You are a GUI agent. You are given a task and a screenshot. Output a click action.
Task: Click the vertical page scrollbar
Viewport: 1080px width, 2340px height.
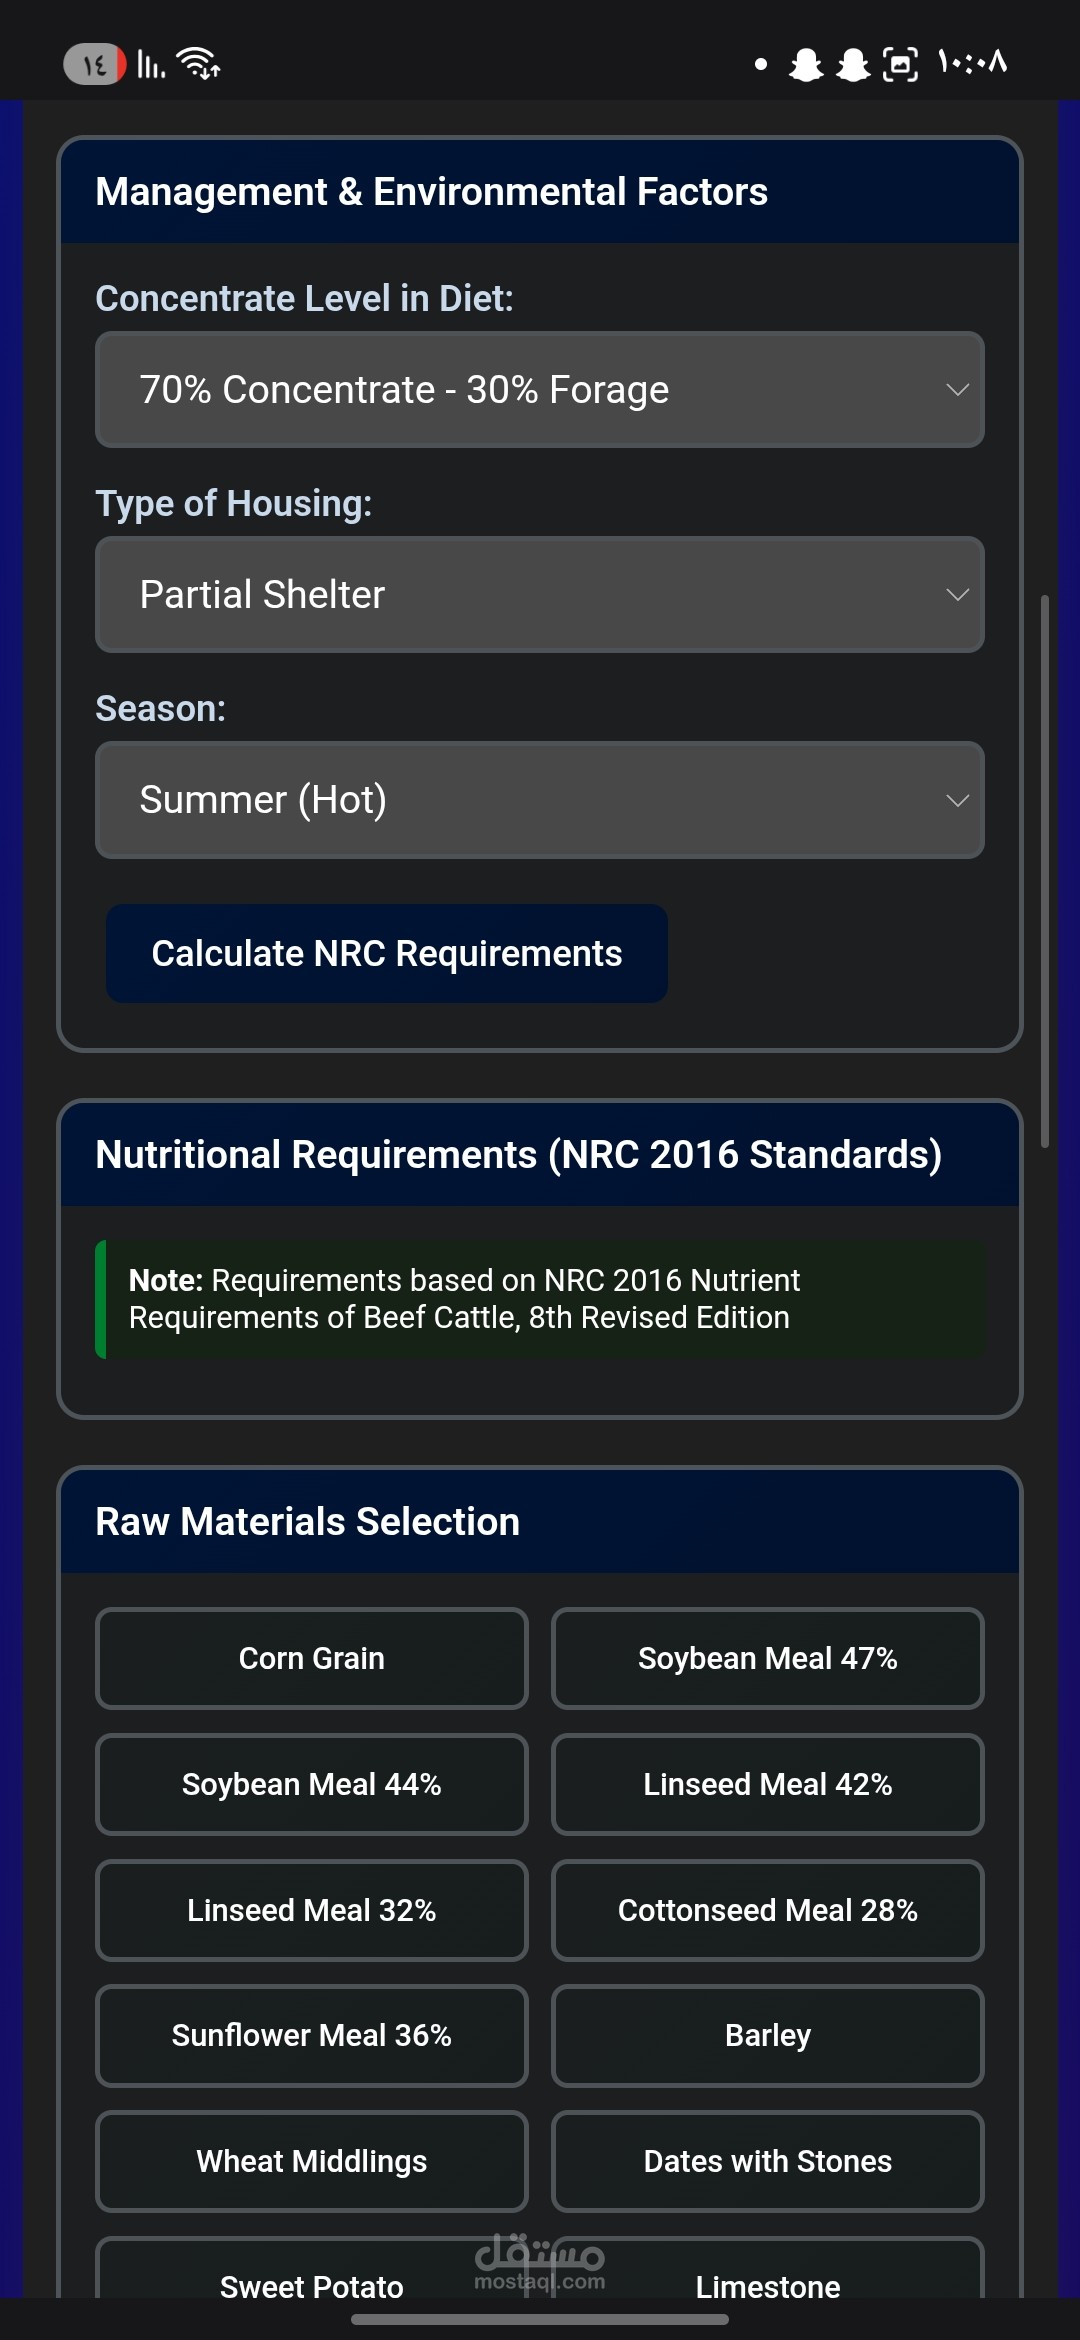point(1045,871)
